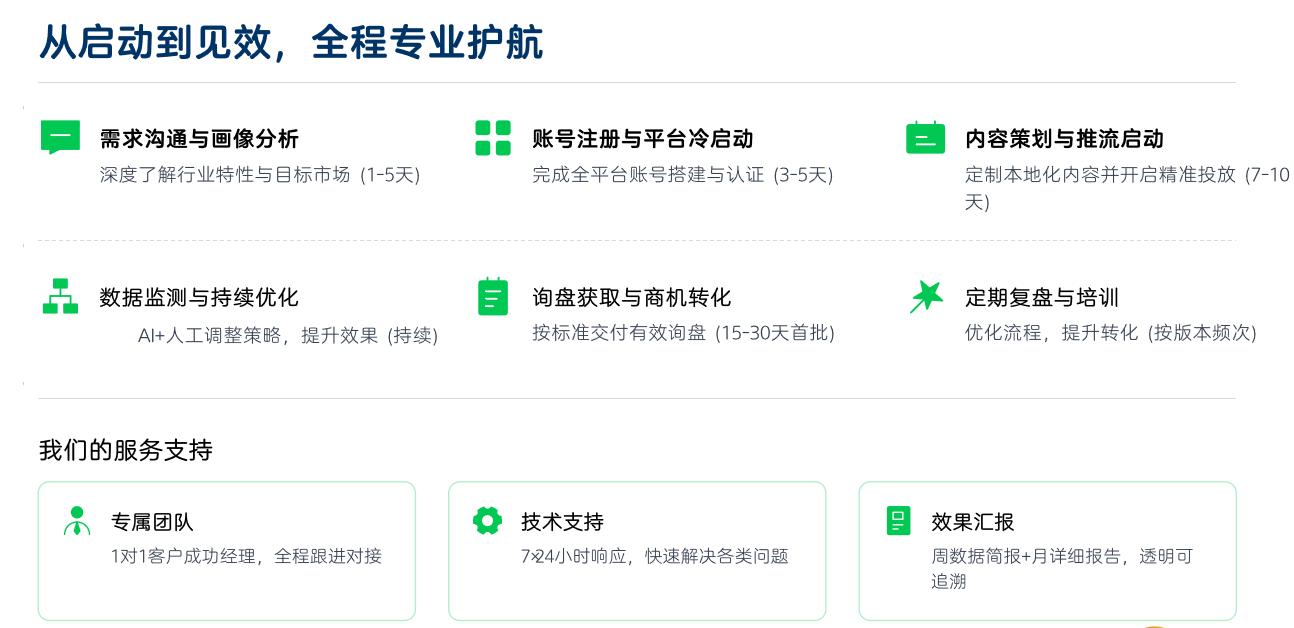Click the 技术支持 card title
The width and height of the screenshot is (1294, 628).
coord(562,522)
